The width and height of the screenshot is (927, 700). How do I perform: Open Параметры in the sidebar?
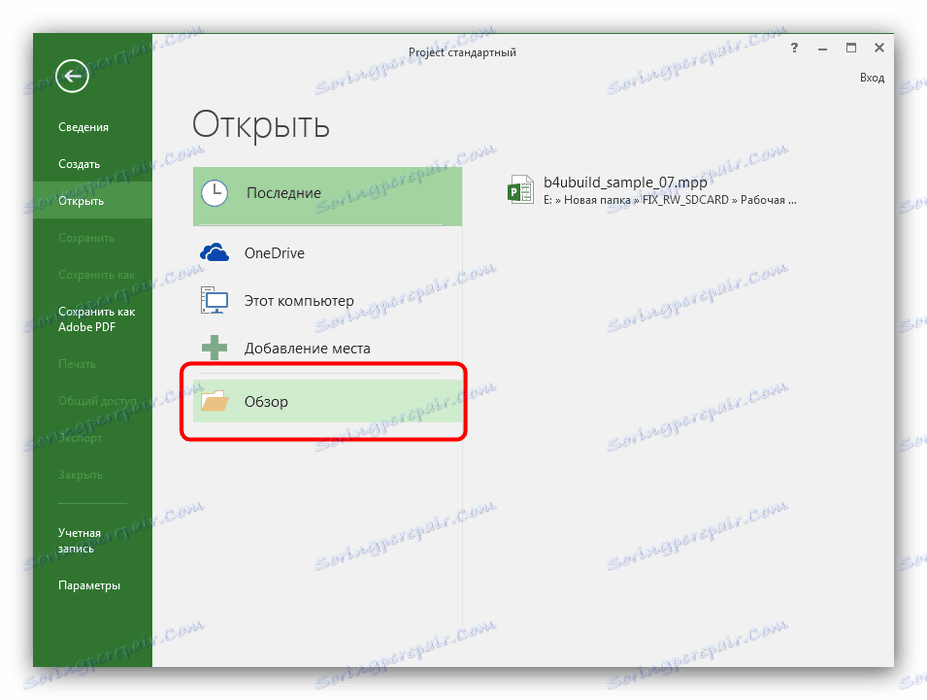tap(89, 585)
